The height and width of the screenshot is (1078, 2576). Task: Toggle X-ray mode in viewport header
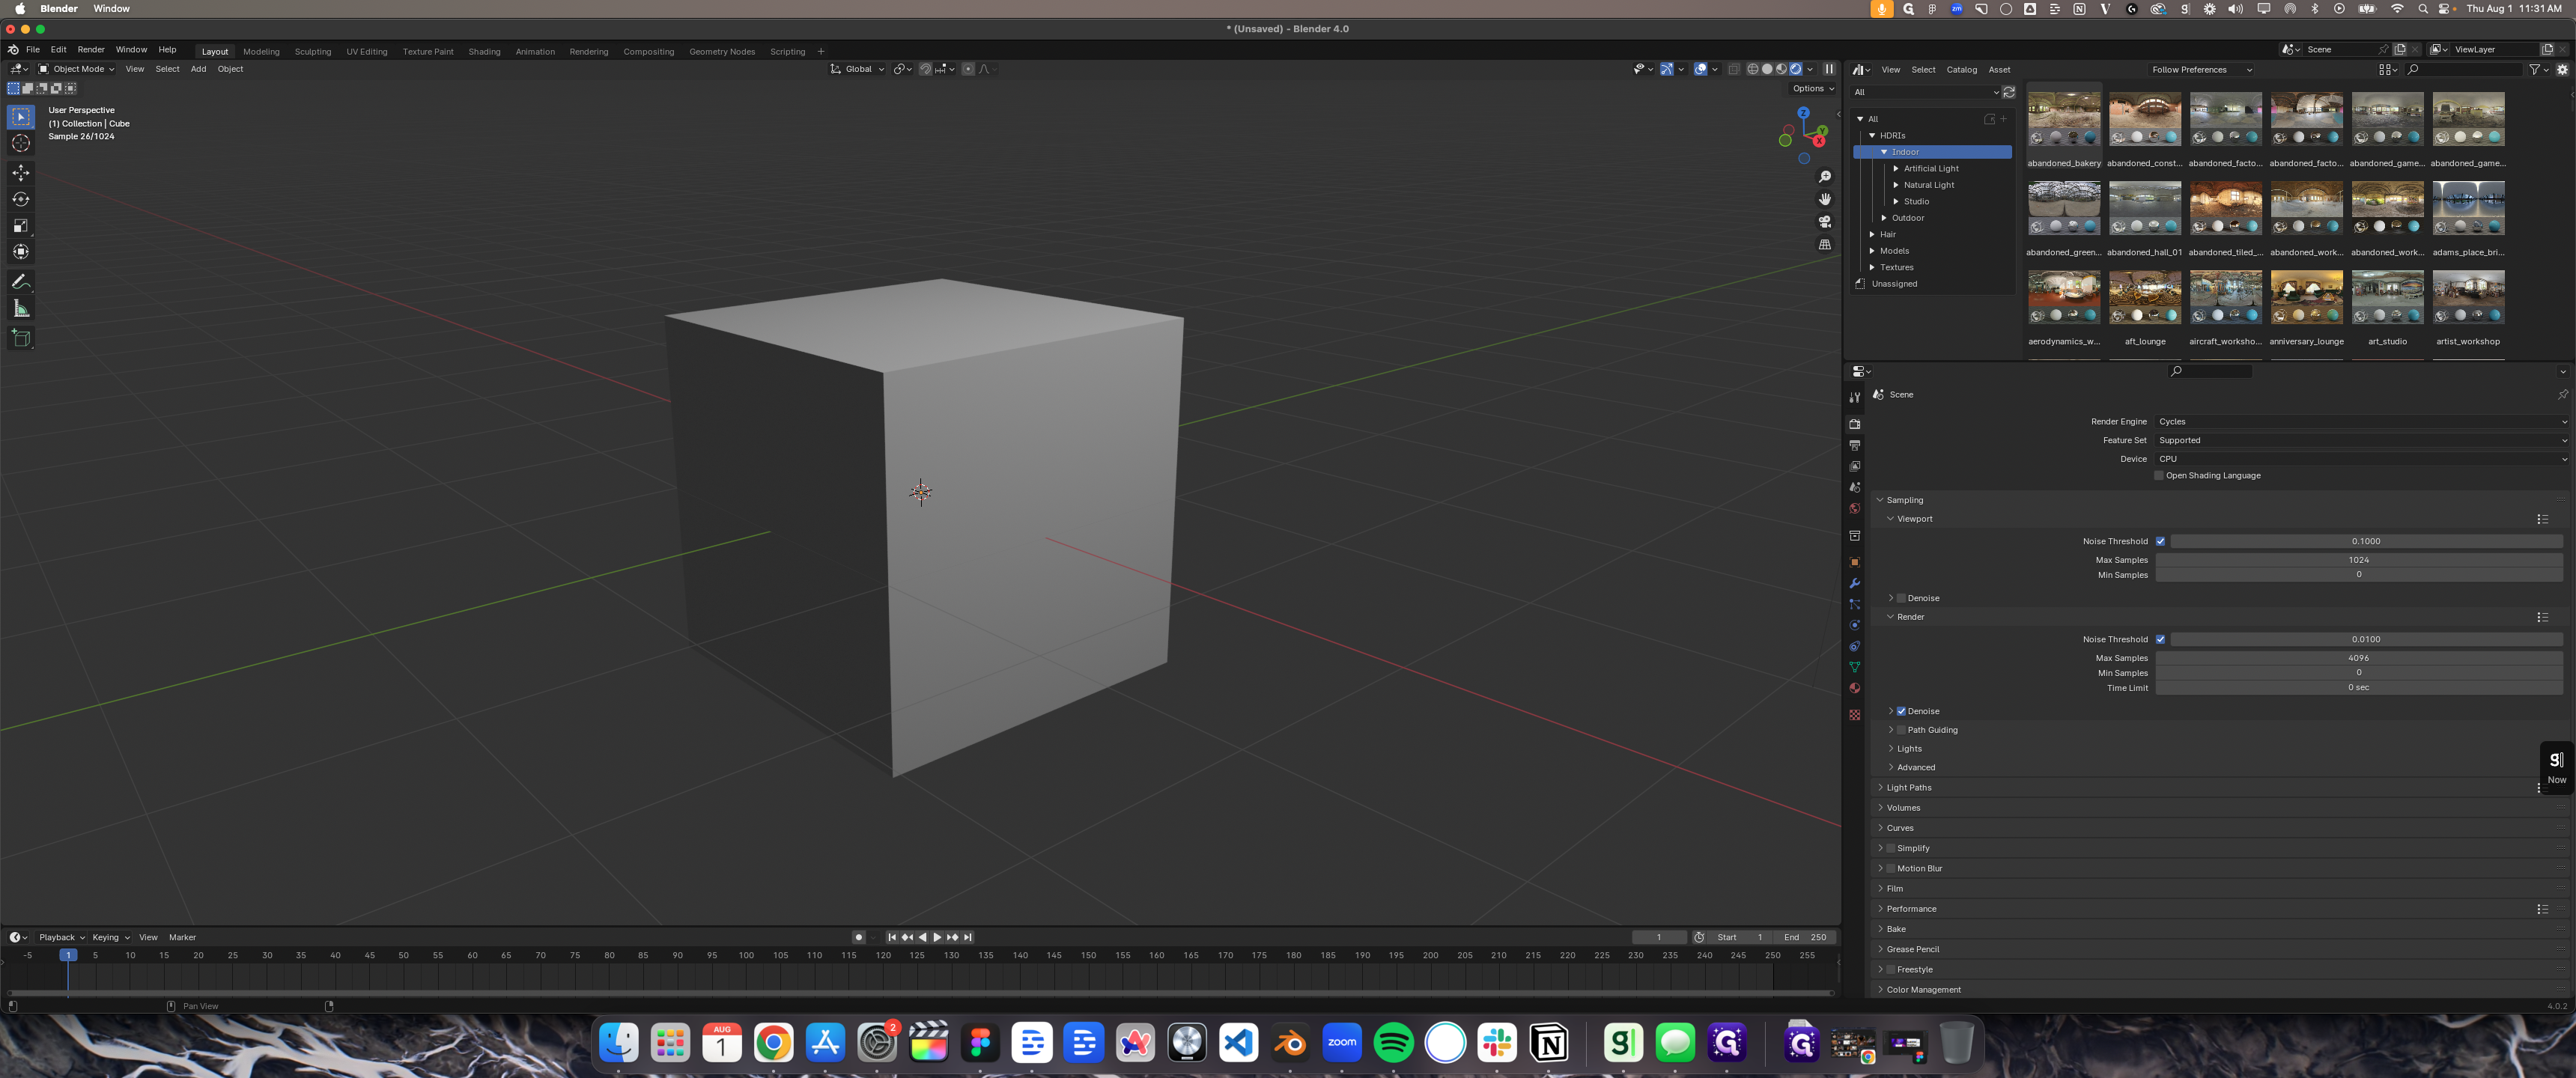[x=1734, y=69]
